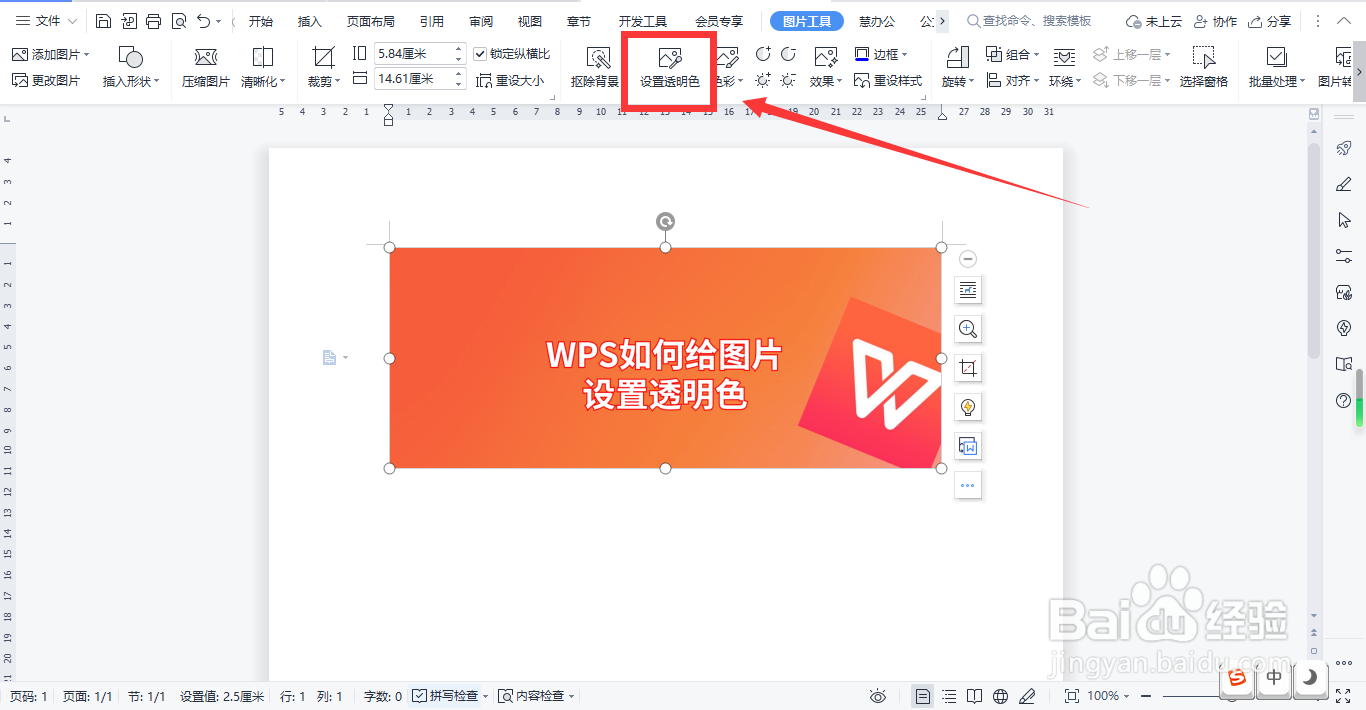
Task: Toggle the 锁定纵横比 checkbox
Action: 480,54
